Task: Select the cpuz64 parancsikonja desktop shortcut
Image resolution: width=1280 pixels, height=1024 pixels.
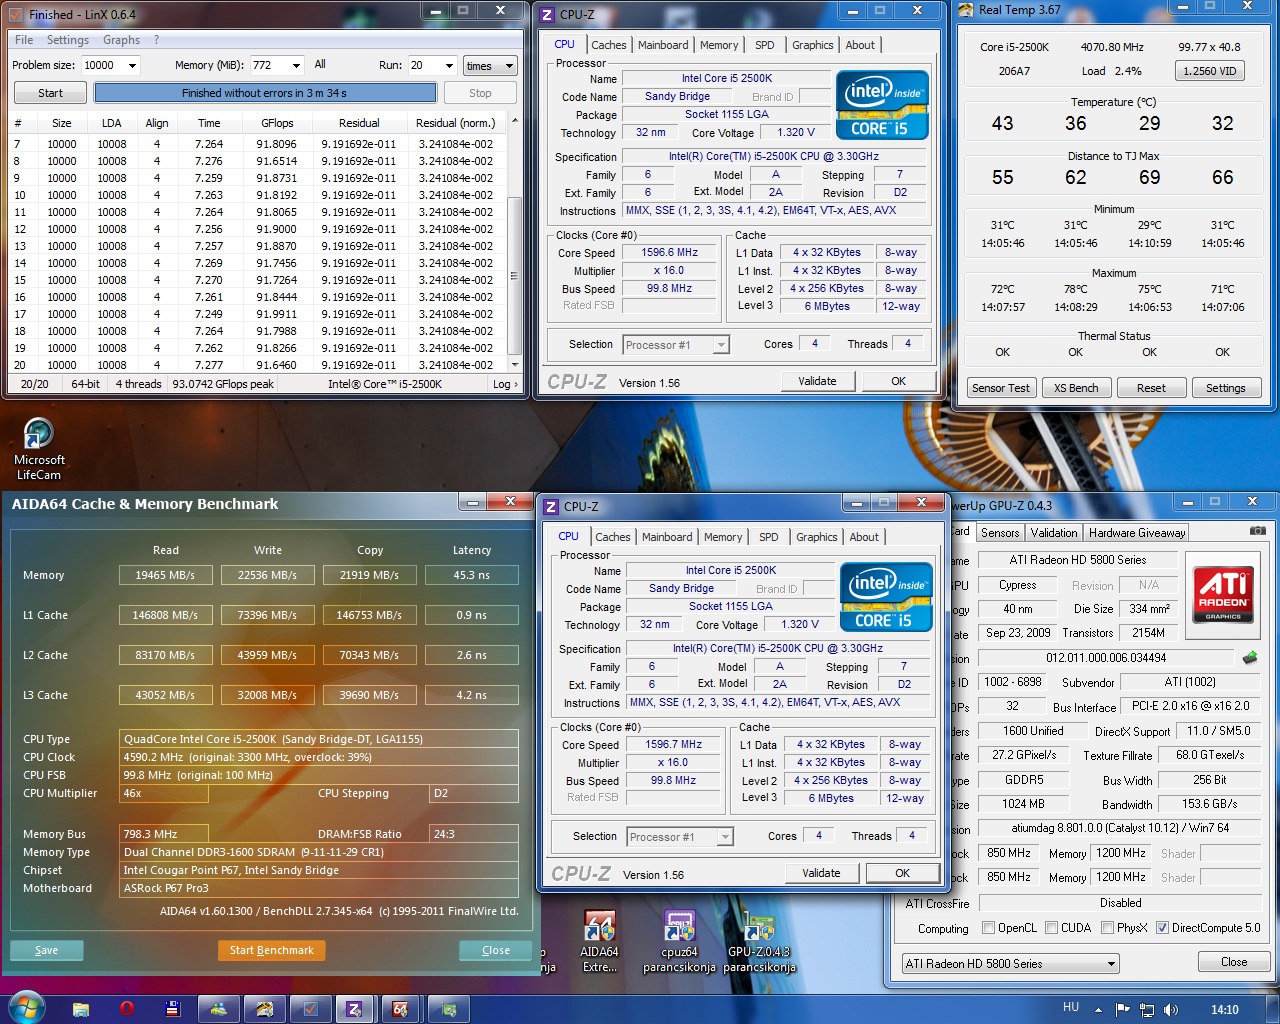Action: pos(679,942)
